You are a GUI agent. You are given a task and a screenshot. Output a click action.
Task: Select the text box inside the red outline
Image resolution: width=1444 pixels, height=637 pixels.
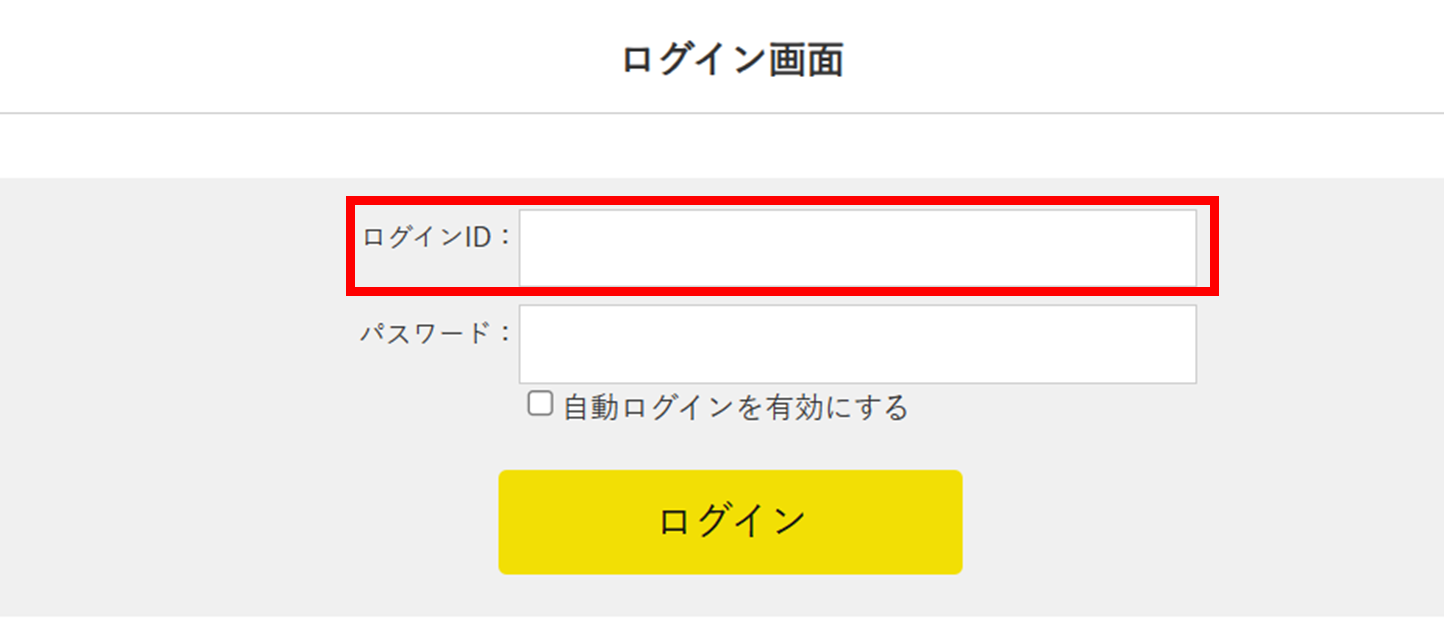click(857, 247)
